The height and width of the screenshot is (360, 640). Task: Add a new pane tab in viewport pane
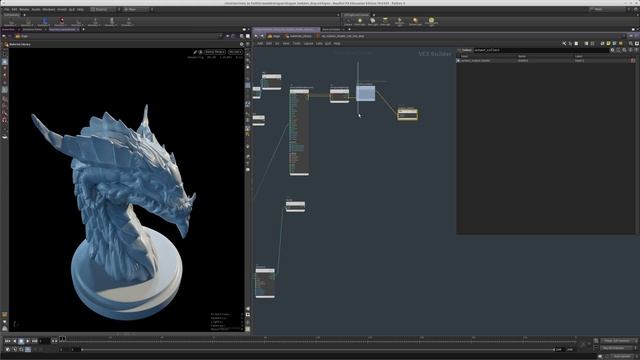[x=83, y=29]
